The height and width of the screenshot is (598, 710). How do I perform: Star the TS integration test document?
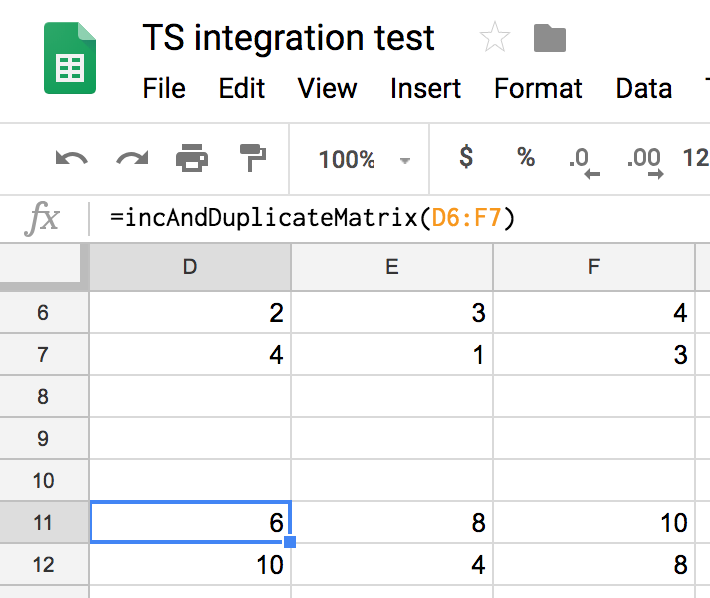point(494,37)
